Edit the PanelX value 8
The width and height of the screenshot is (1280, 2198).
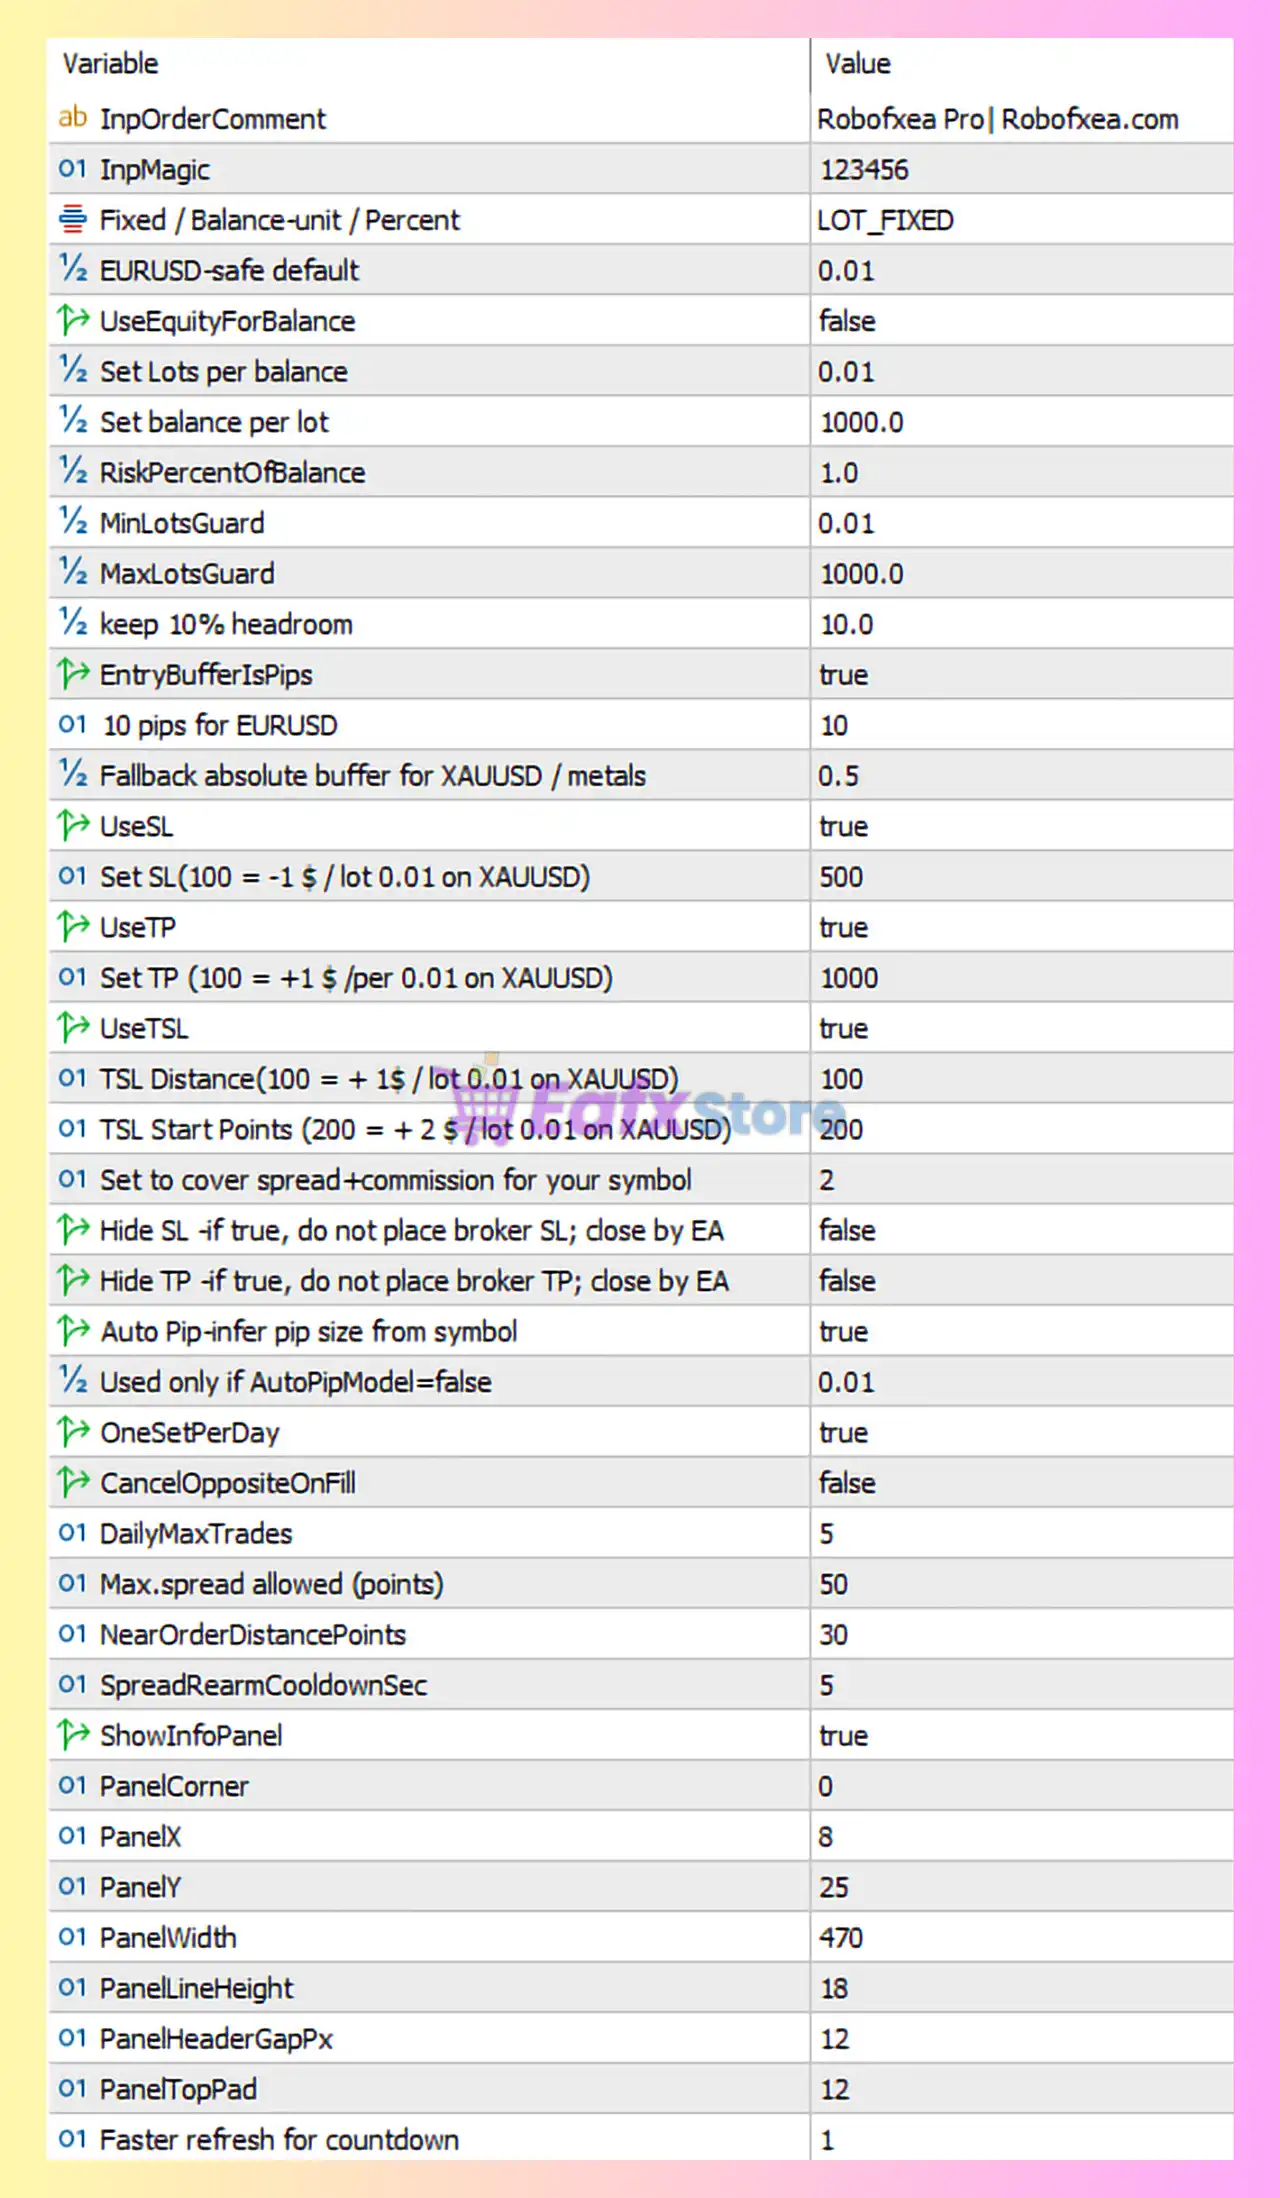[x=825, y=1836]
